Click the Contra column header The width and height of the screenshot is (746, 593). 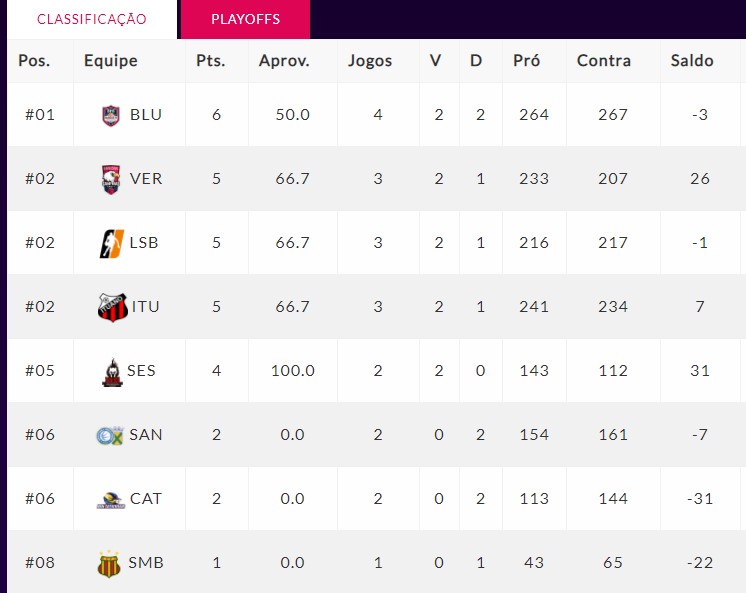(604, 60)
